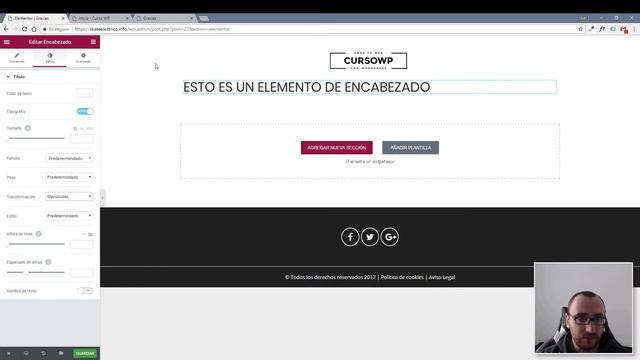Open a new browser tab
Screen dimensions: 640x360
pyautogui.click(x=204, y=18)
